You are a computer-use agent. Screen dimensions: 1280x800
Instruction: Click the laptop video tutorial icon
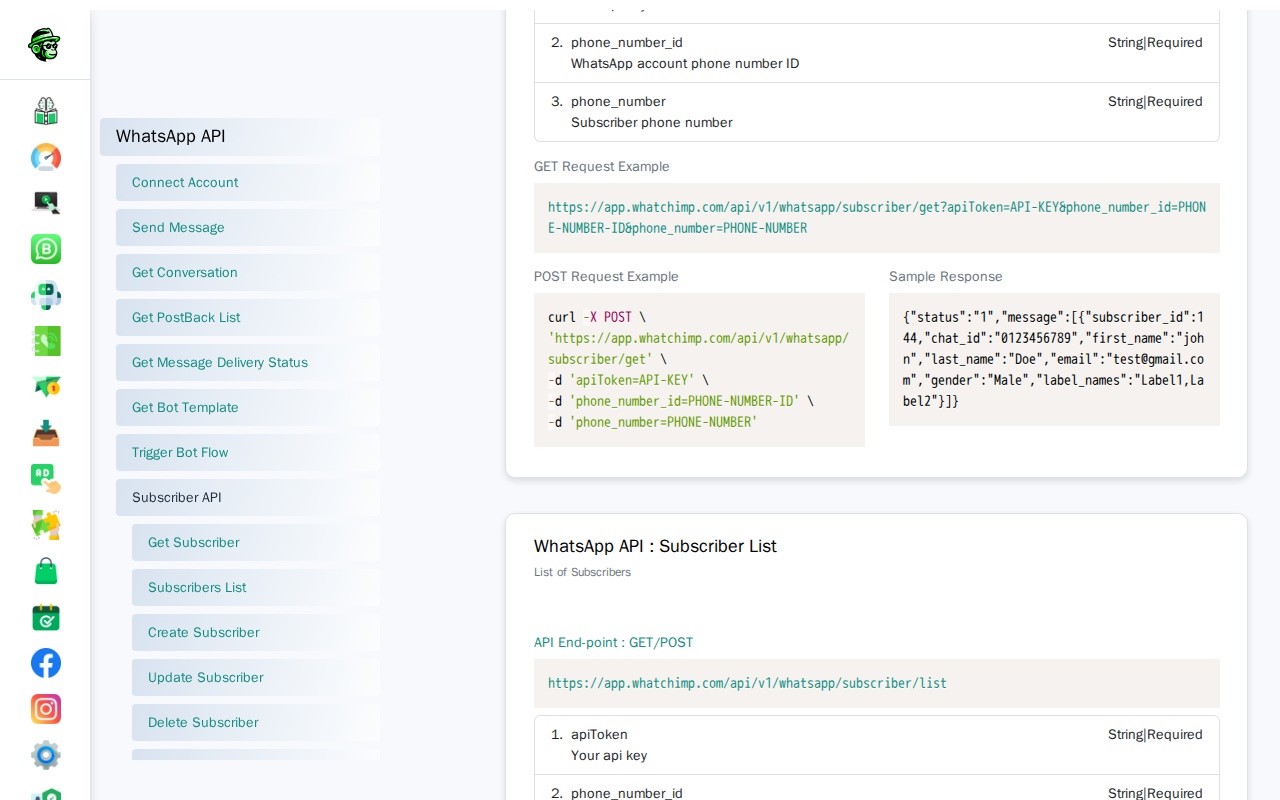46,203
